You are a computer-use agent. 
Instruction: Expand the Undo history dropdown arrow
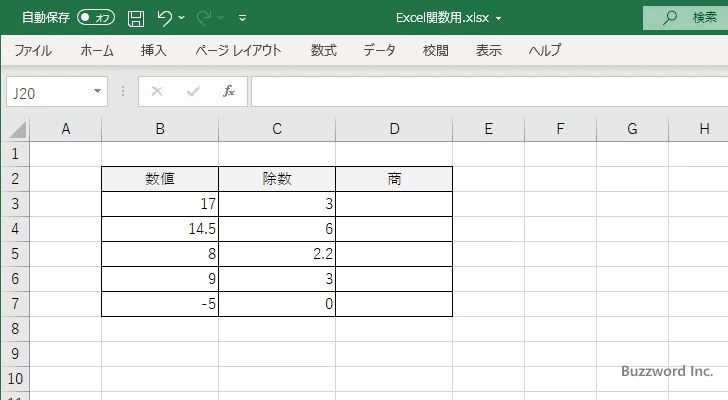click(182, 18)
